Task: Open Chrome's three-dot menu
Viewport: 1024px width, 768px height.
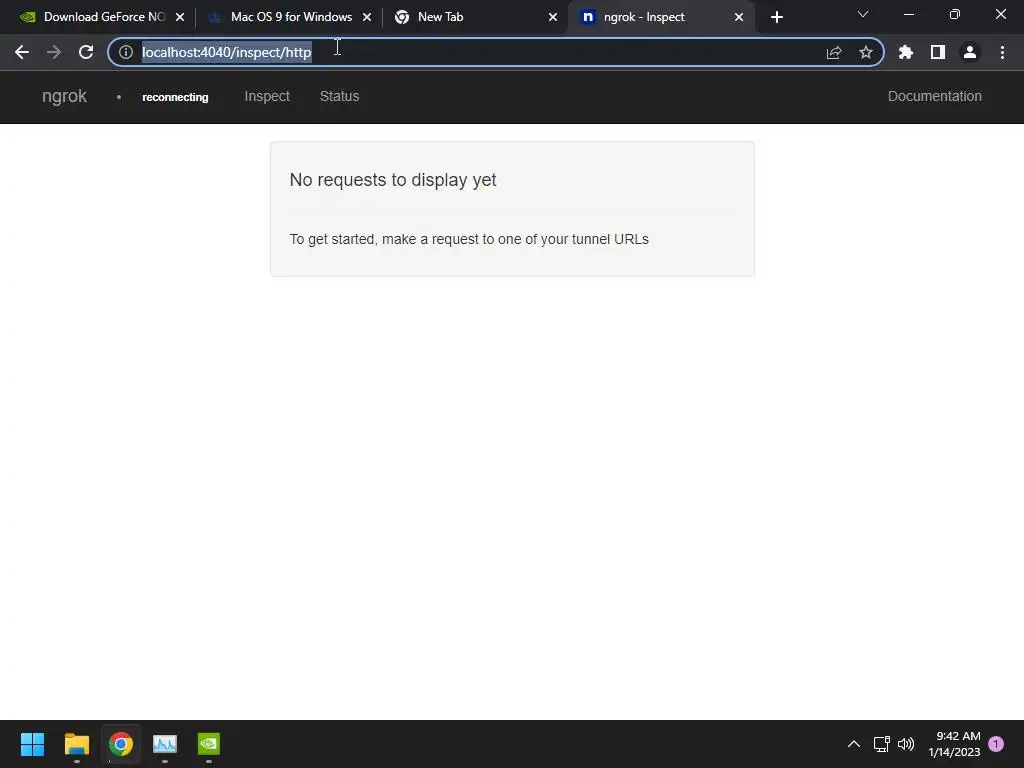Action: tap(1002, 52)
